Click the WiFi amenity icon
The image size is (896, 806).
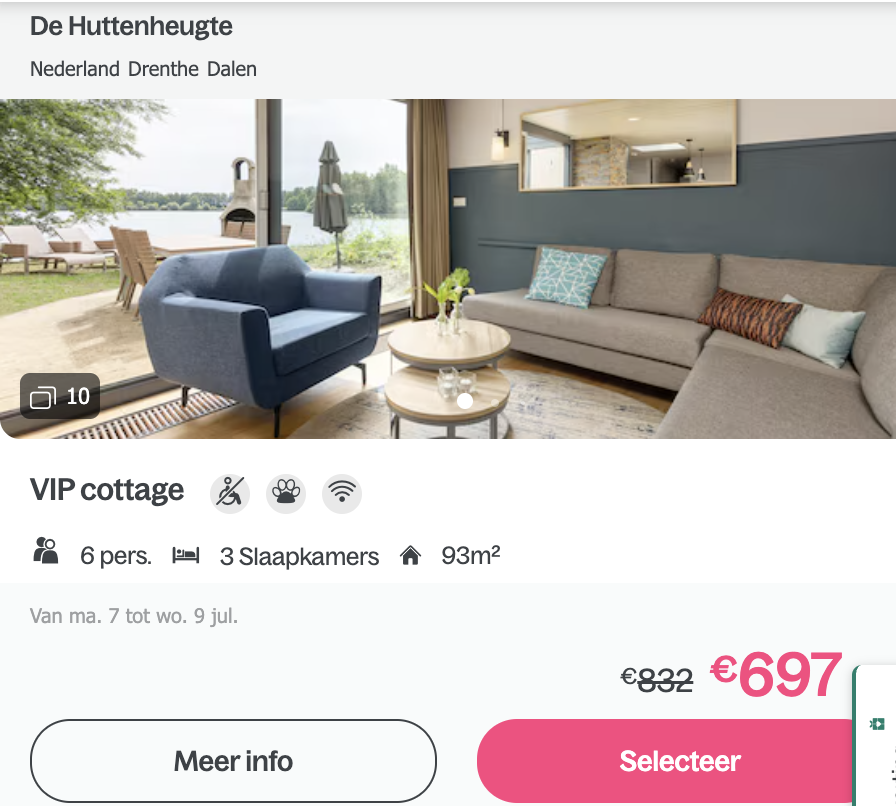click(342, 493)
